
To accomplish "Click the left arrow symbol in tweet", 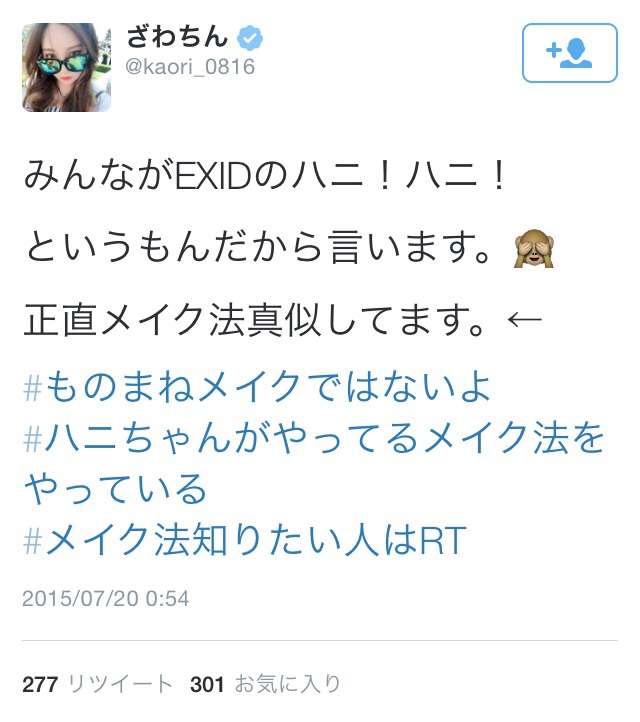I will click(524, 319).
